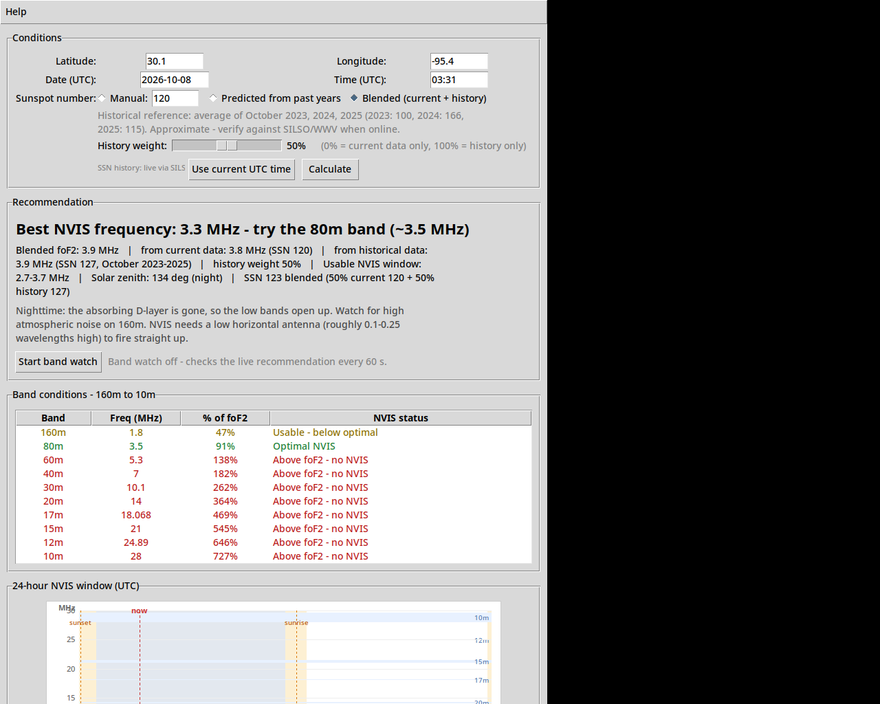Image resolution: width=880 pixels, height=704 pixels.
Task: Click the 50% history weight value
Action: coord(296,146)
